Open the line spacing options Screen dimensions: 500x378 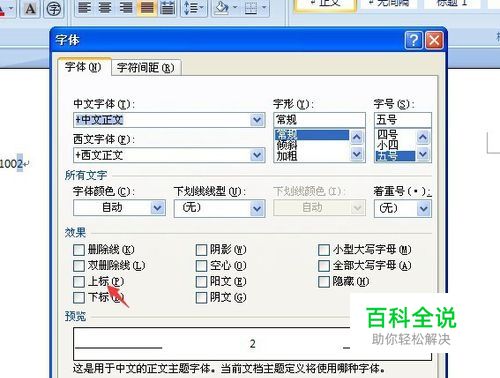(191, 8)
